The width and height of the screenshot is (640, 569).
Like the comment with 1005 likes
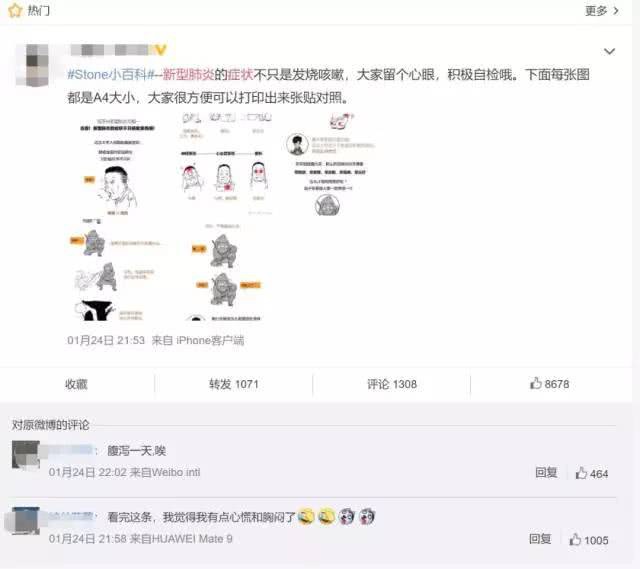[x=589, y=540]
